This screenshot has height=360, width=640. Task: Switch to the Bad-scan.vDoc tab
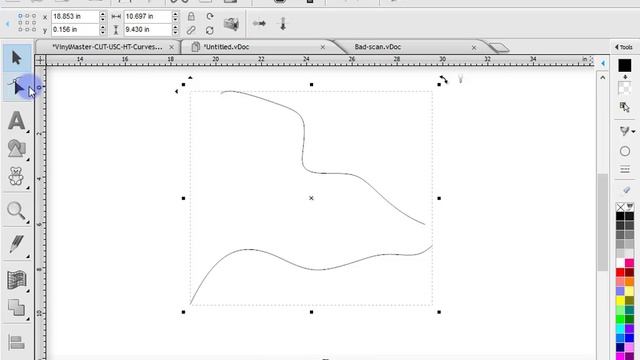tap(378, 47)
